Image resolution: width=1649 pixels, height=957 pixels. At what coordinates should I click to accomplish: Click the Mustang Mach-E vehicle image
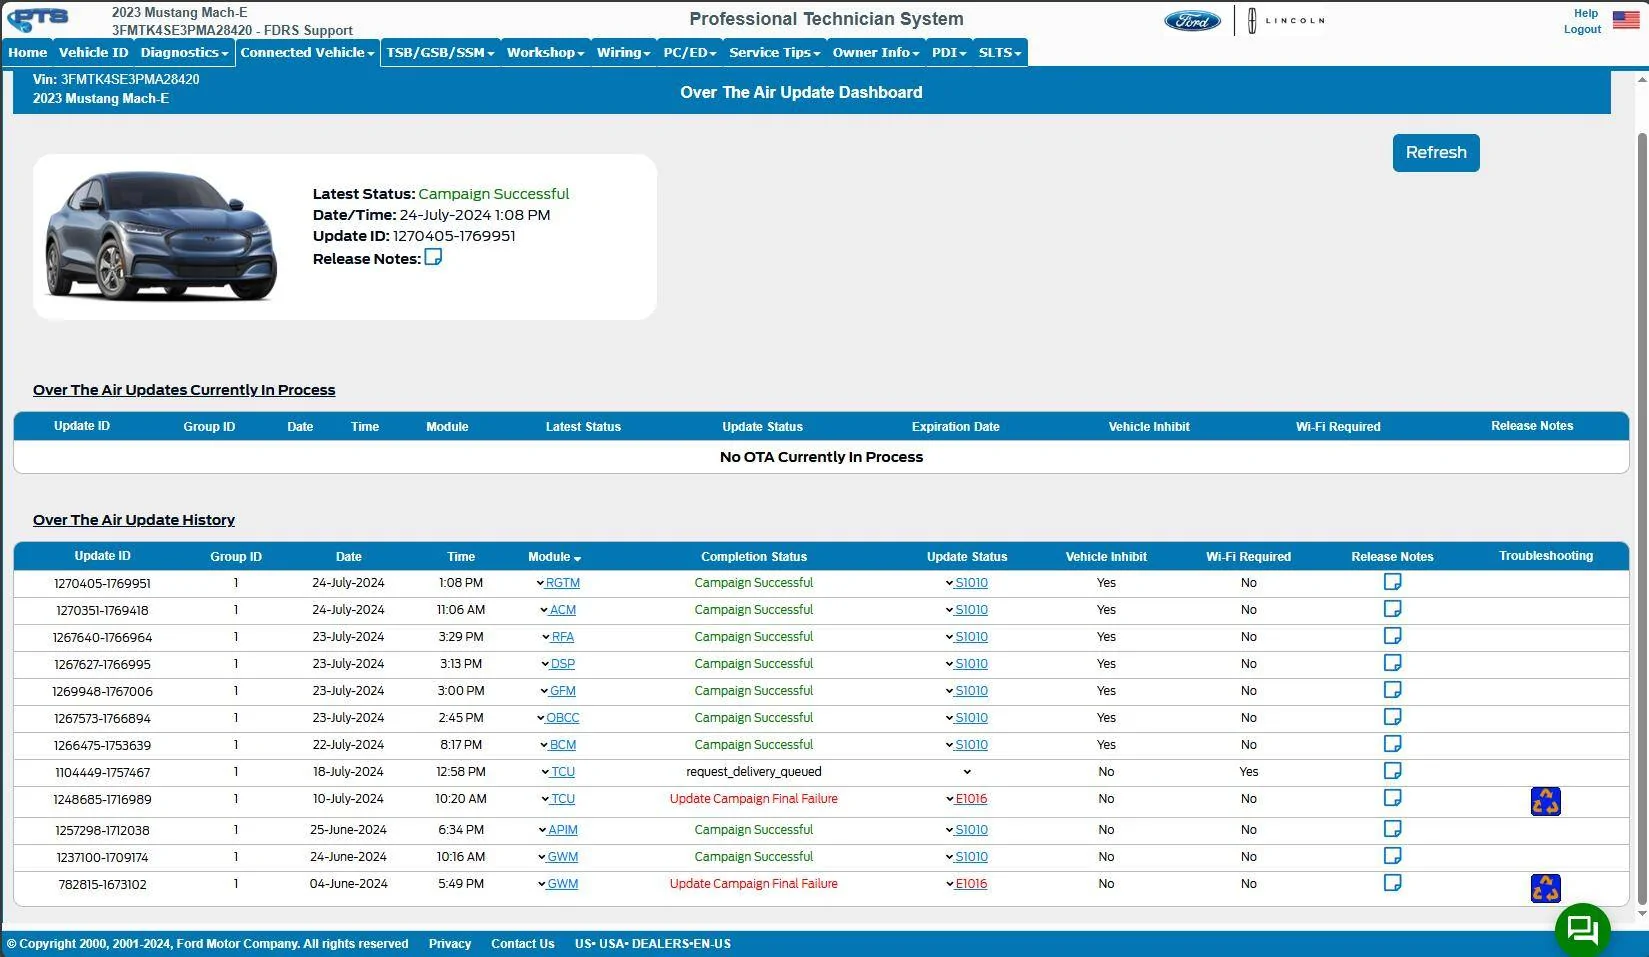[x=161, y=237]
